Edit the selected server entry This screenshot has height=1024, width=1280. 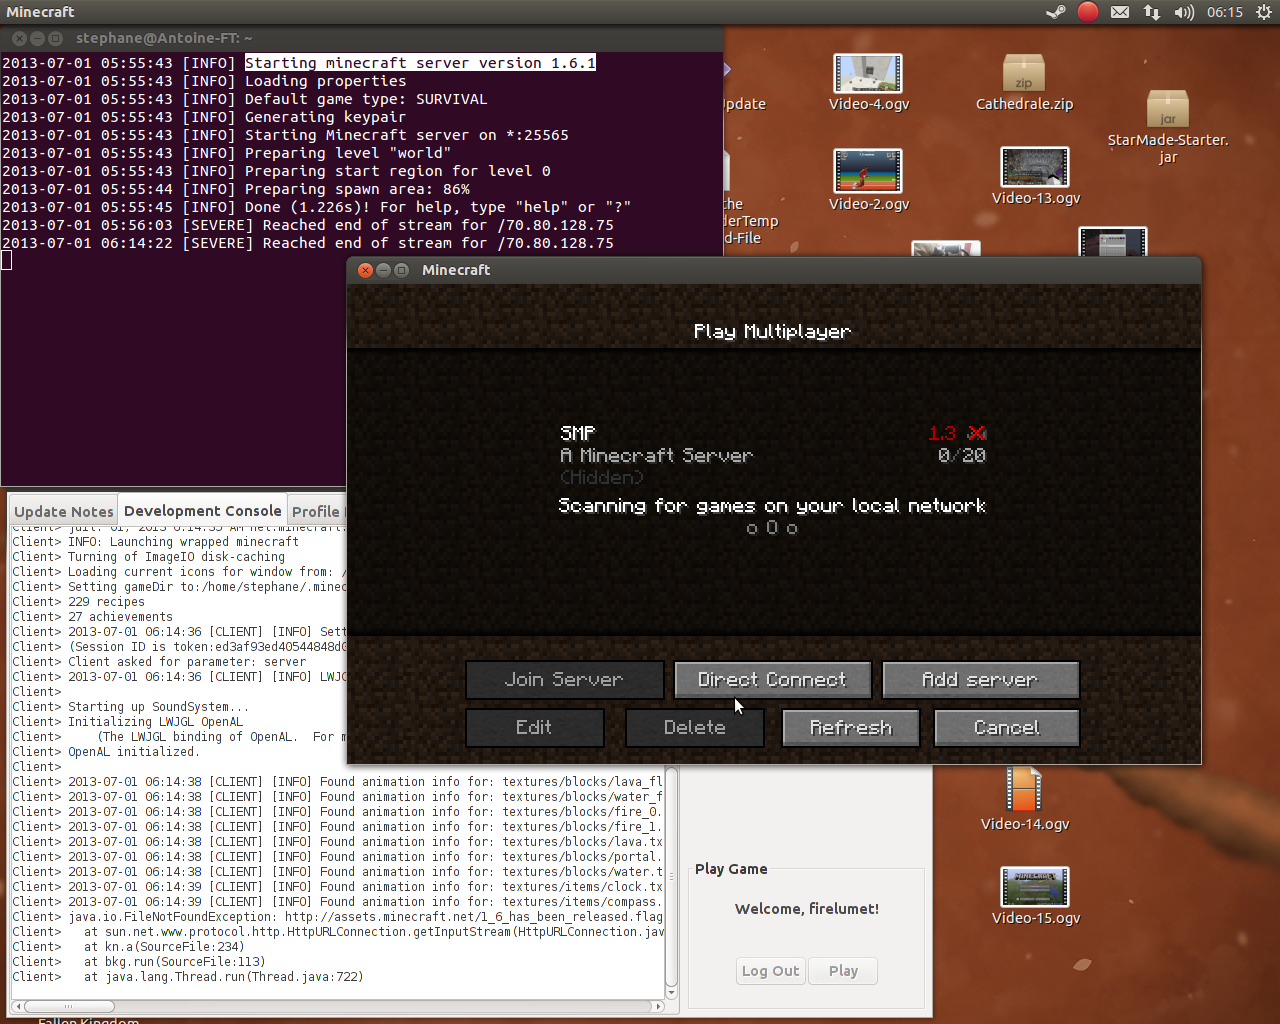(x=535, y=728)
